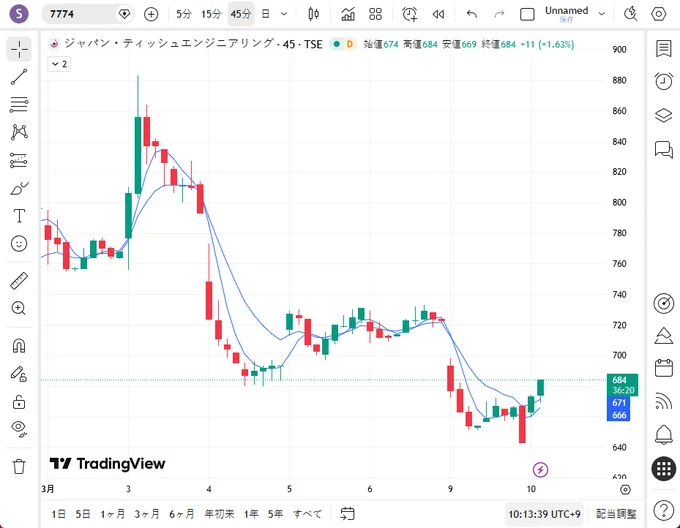
Task: Activate the zoom in tool
Action: pyautogui.click(x=19, y=308)
